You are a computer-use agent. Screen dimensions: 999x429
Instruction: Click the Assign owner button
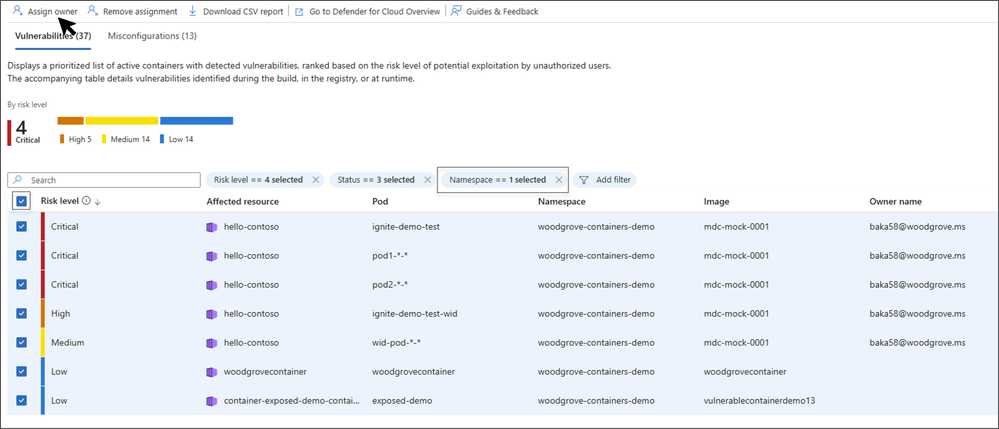tap(45, 11)
